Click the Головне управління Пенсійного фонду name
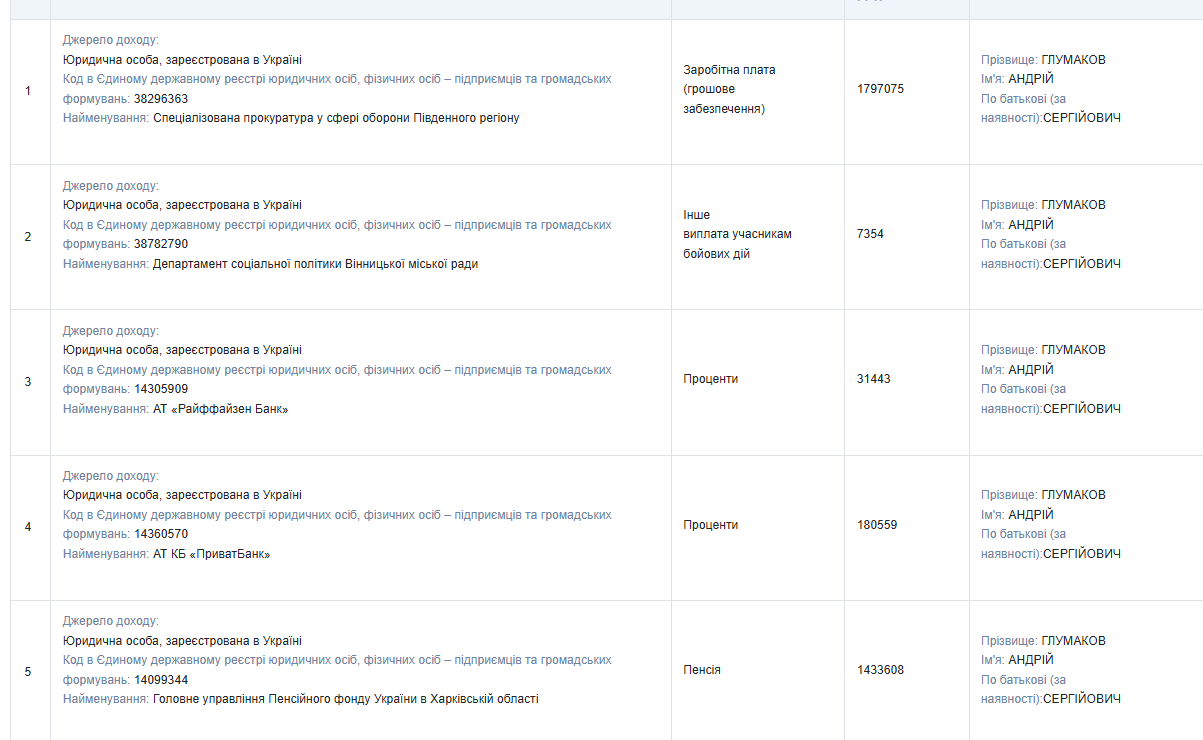Image resolution: width=1203 pixels, height=740 pixels. [x=345, y=699]
